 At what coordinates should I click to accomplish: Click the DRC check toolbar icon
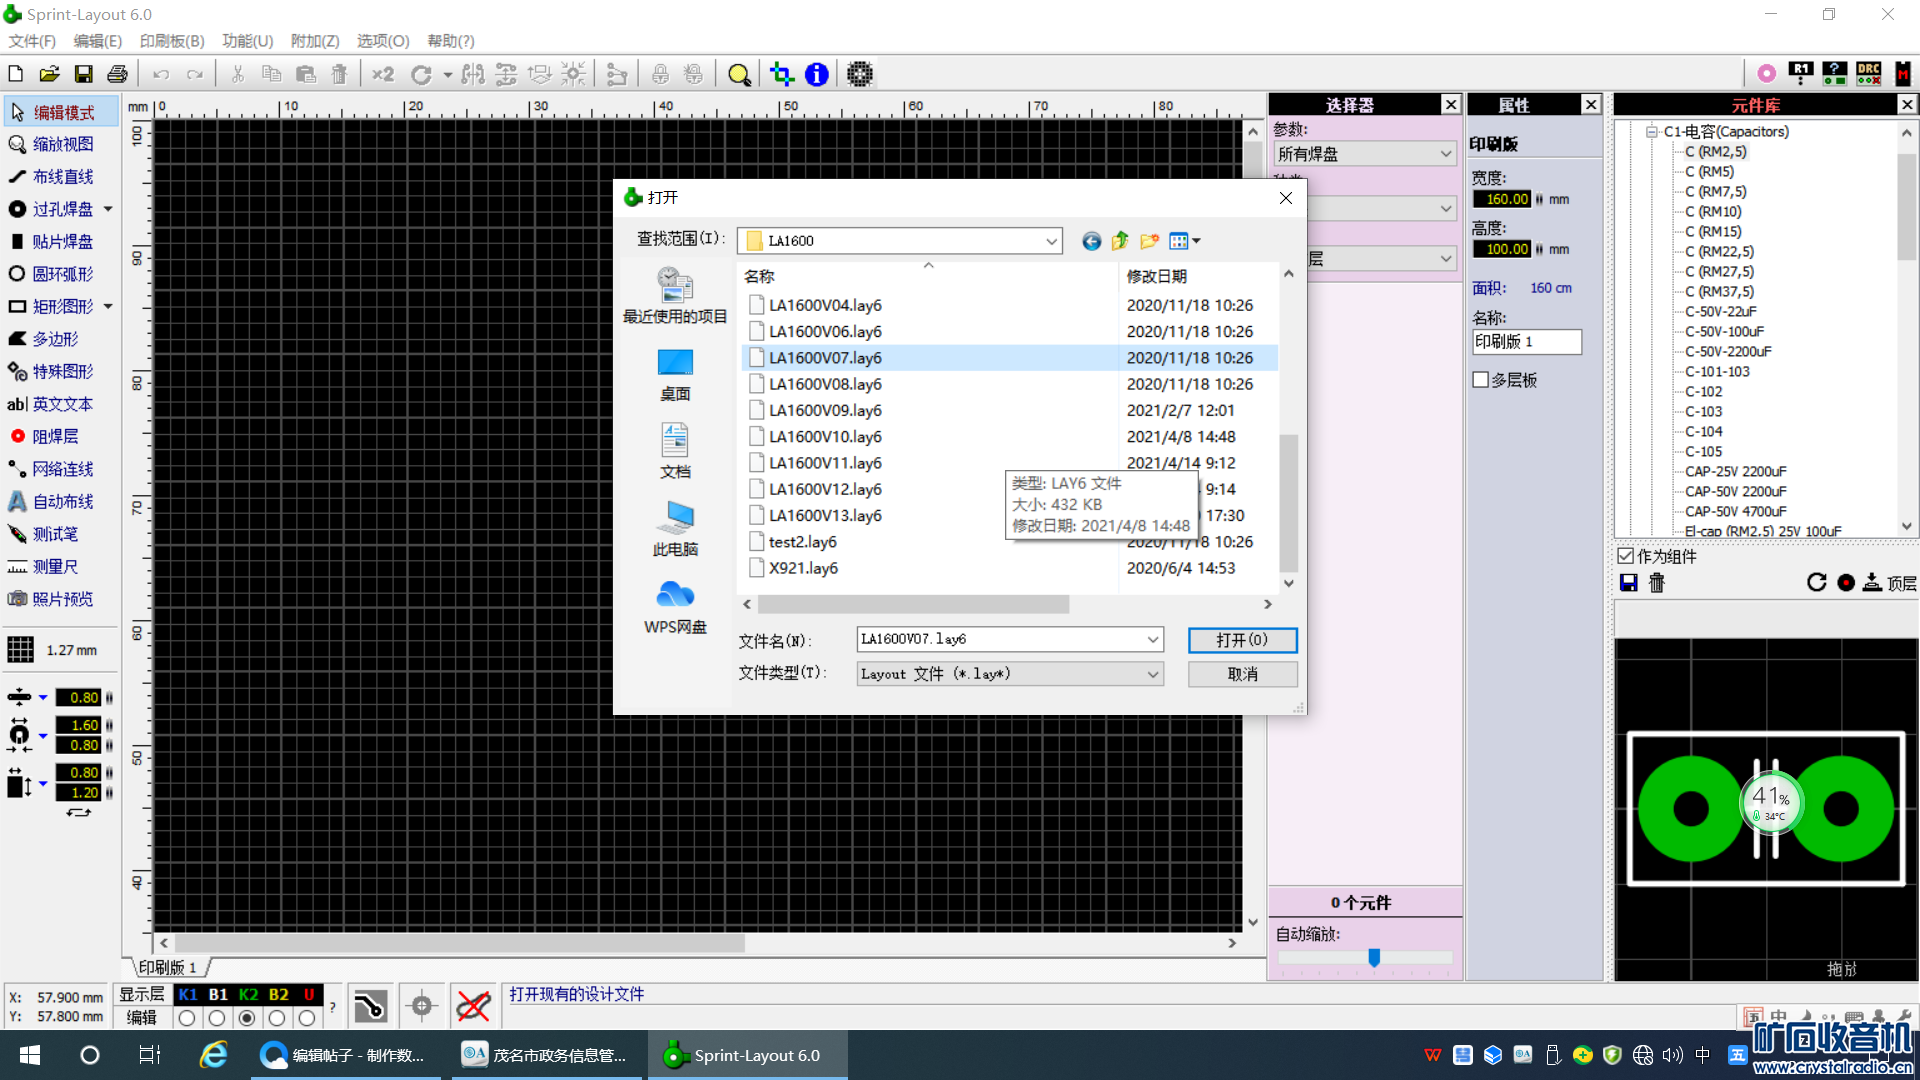pos(1868,73)
